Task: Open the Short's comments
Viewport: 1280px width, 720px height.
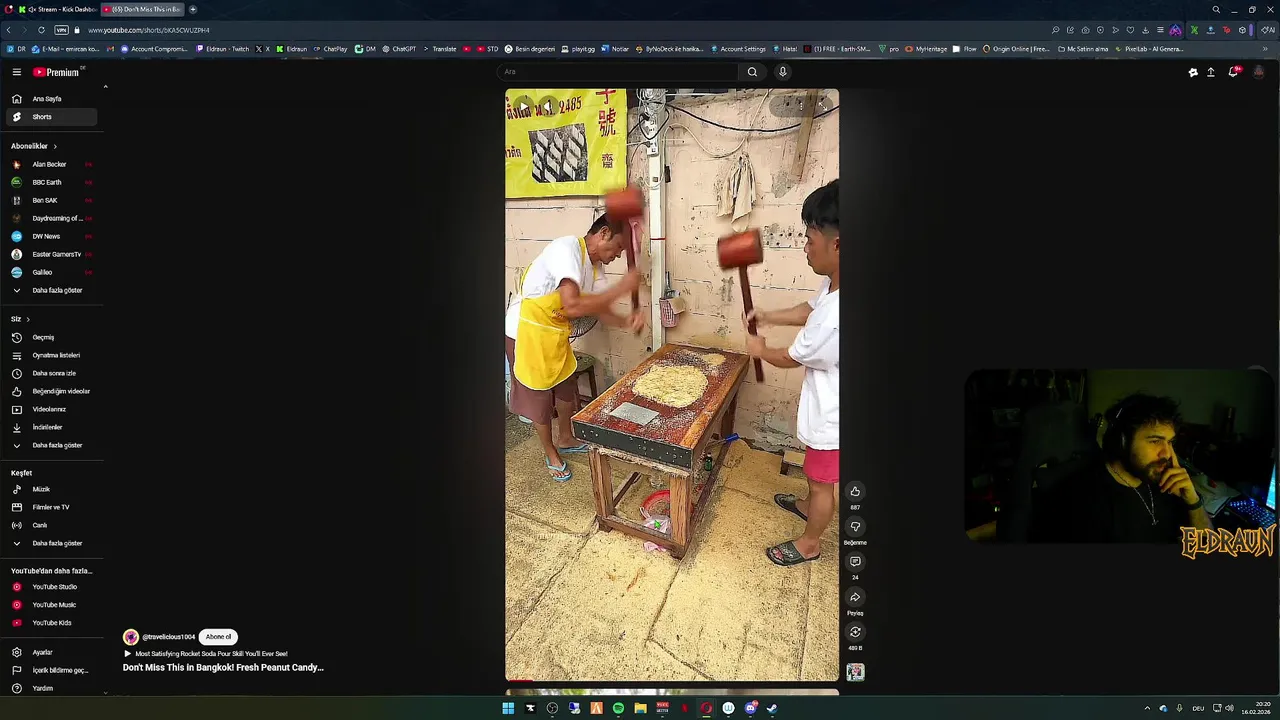Action: (x=855, y=561)
